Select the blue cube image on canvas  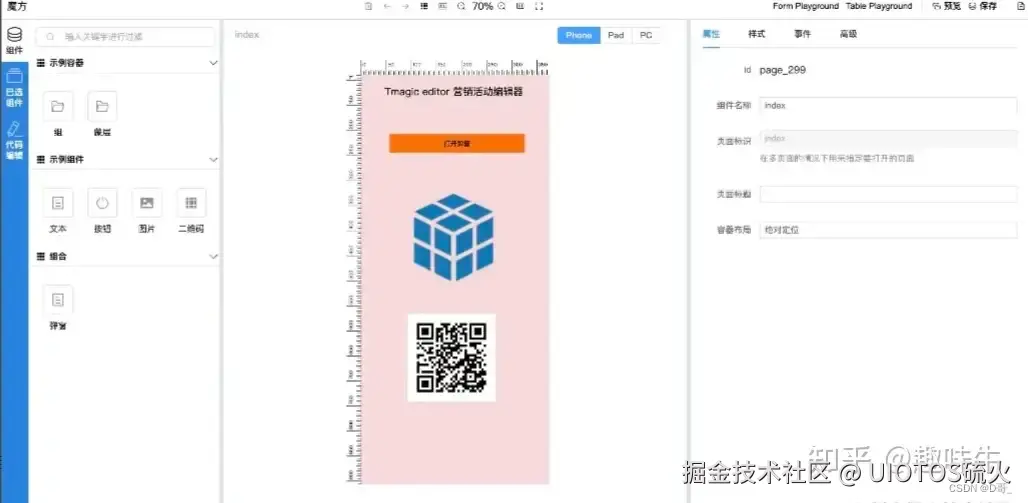[x=454, y=237]
